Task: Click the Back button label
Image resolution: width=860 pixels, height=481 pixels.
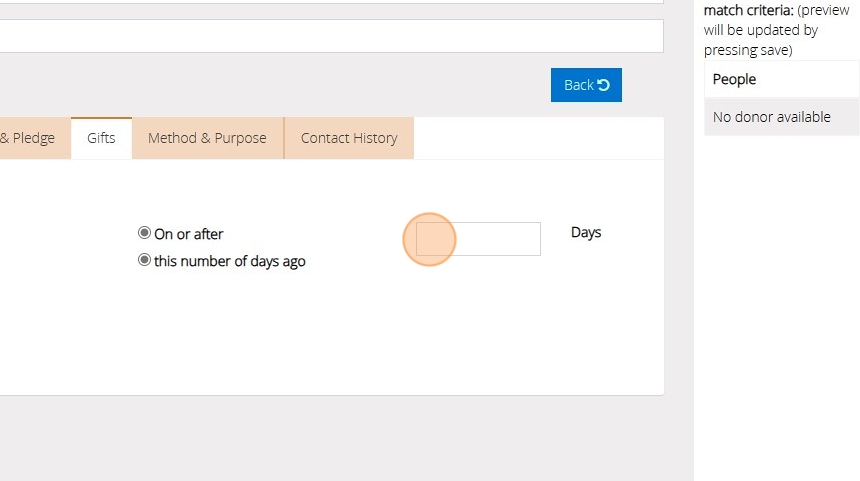Action: [x=578, y=85]
